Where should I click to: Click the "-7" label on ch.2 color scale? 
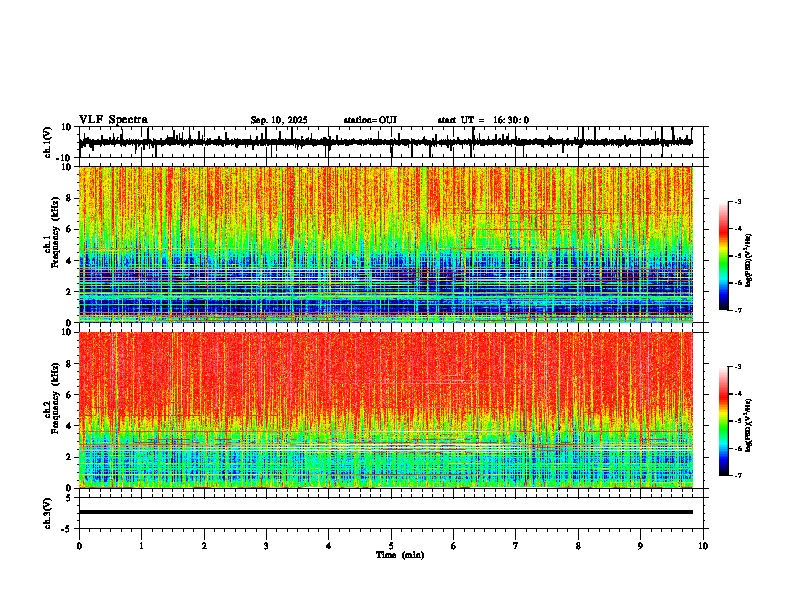[x=738, y=475]
